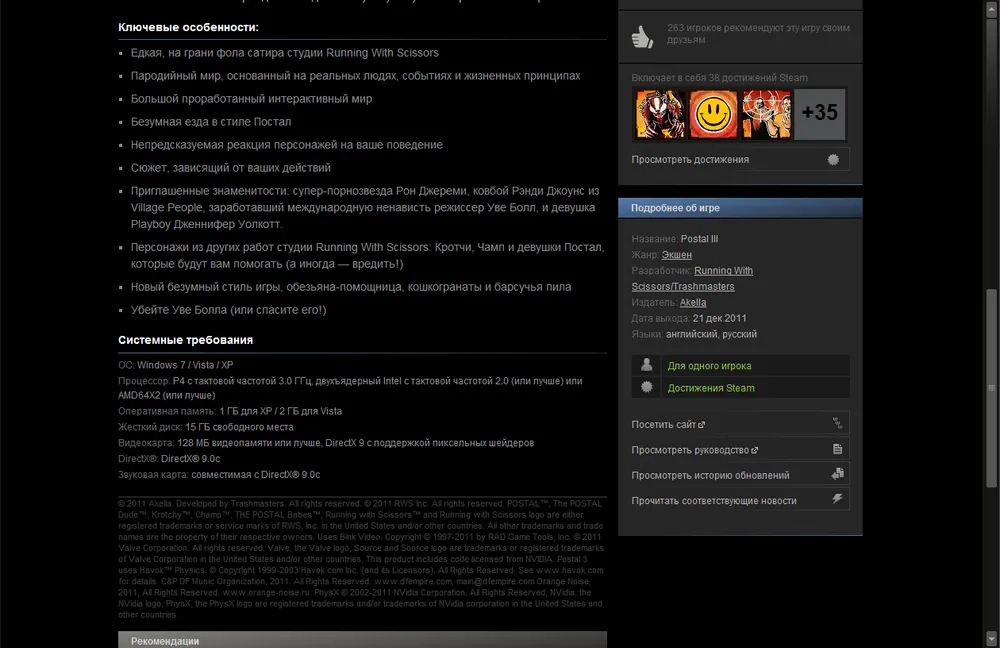This screenshot has width=1000, height=648.
Task: Click the Сюжет, зависящий от ваших действий bullet
Action: (x=230, y=168)
